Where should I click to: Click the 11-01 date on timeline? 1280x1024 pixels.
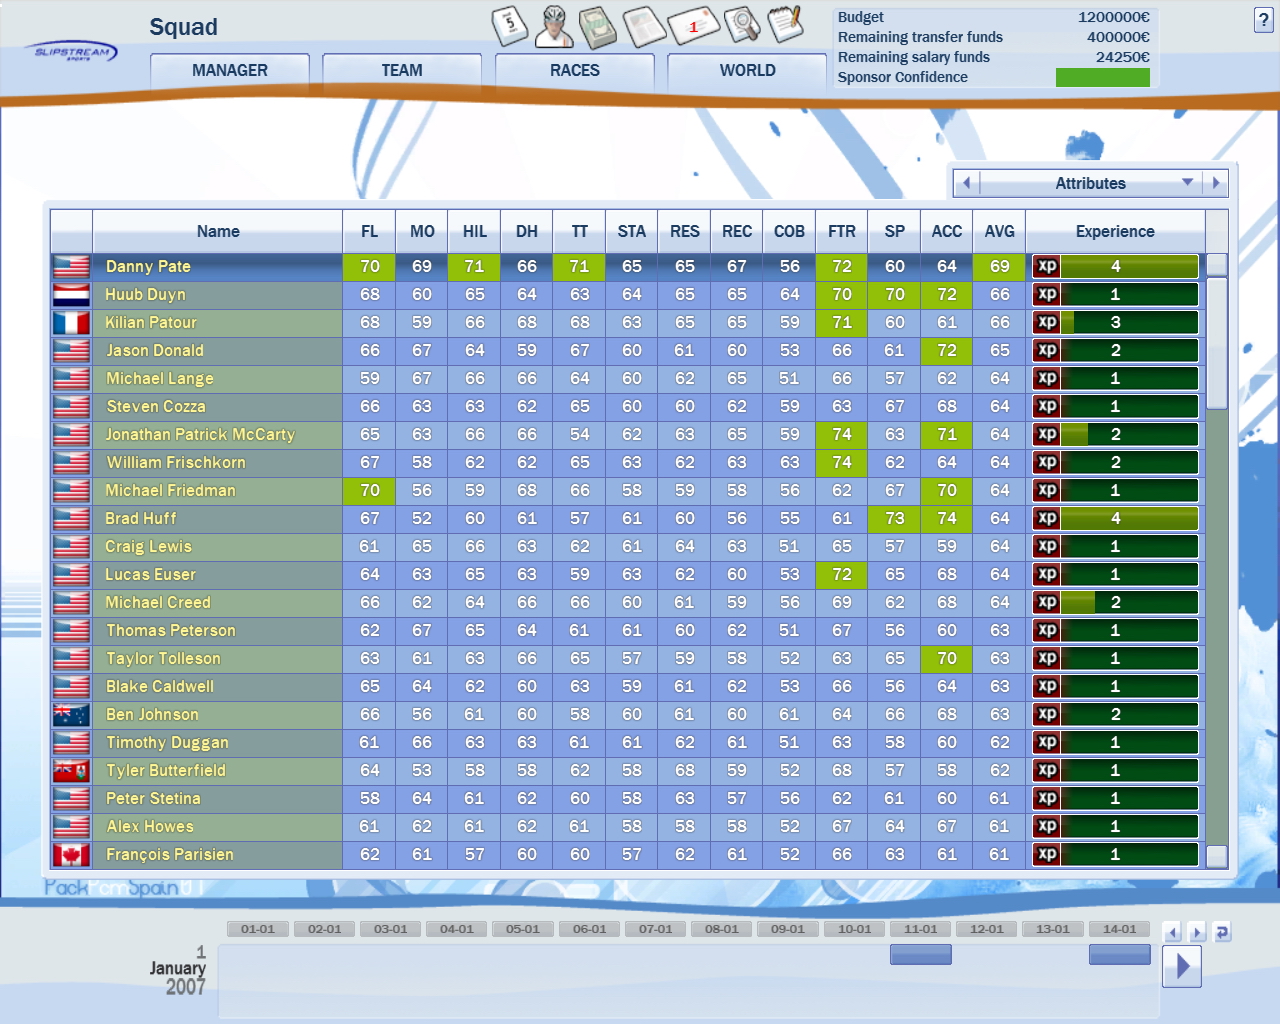920,929
